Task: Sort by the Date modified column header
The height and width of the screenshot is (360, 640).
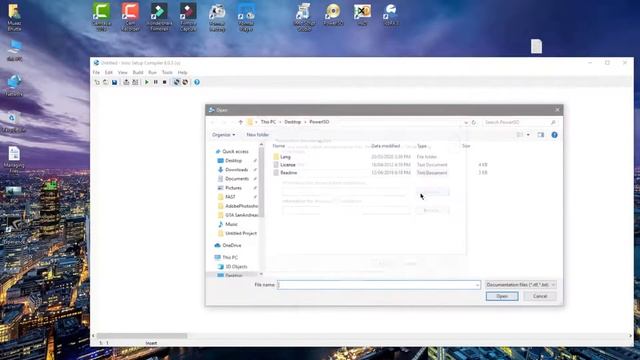Action: point(386,146)
